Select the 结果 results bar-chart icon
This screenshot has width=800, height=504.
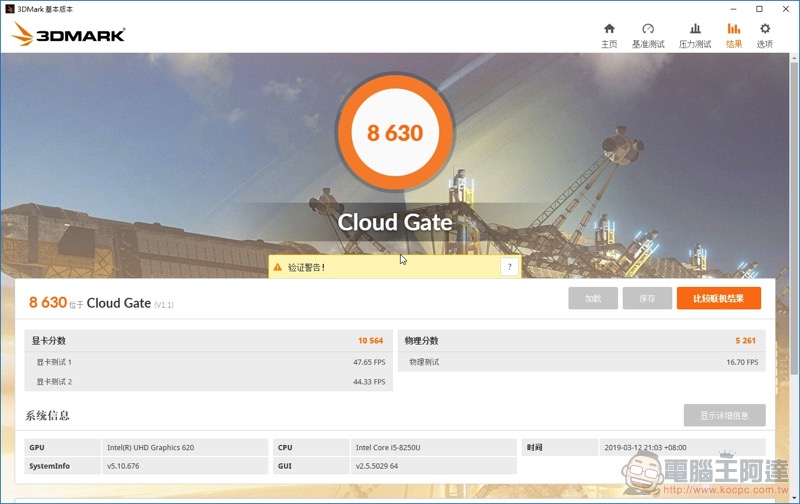[x=734, y=29]
